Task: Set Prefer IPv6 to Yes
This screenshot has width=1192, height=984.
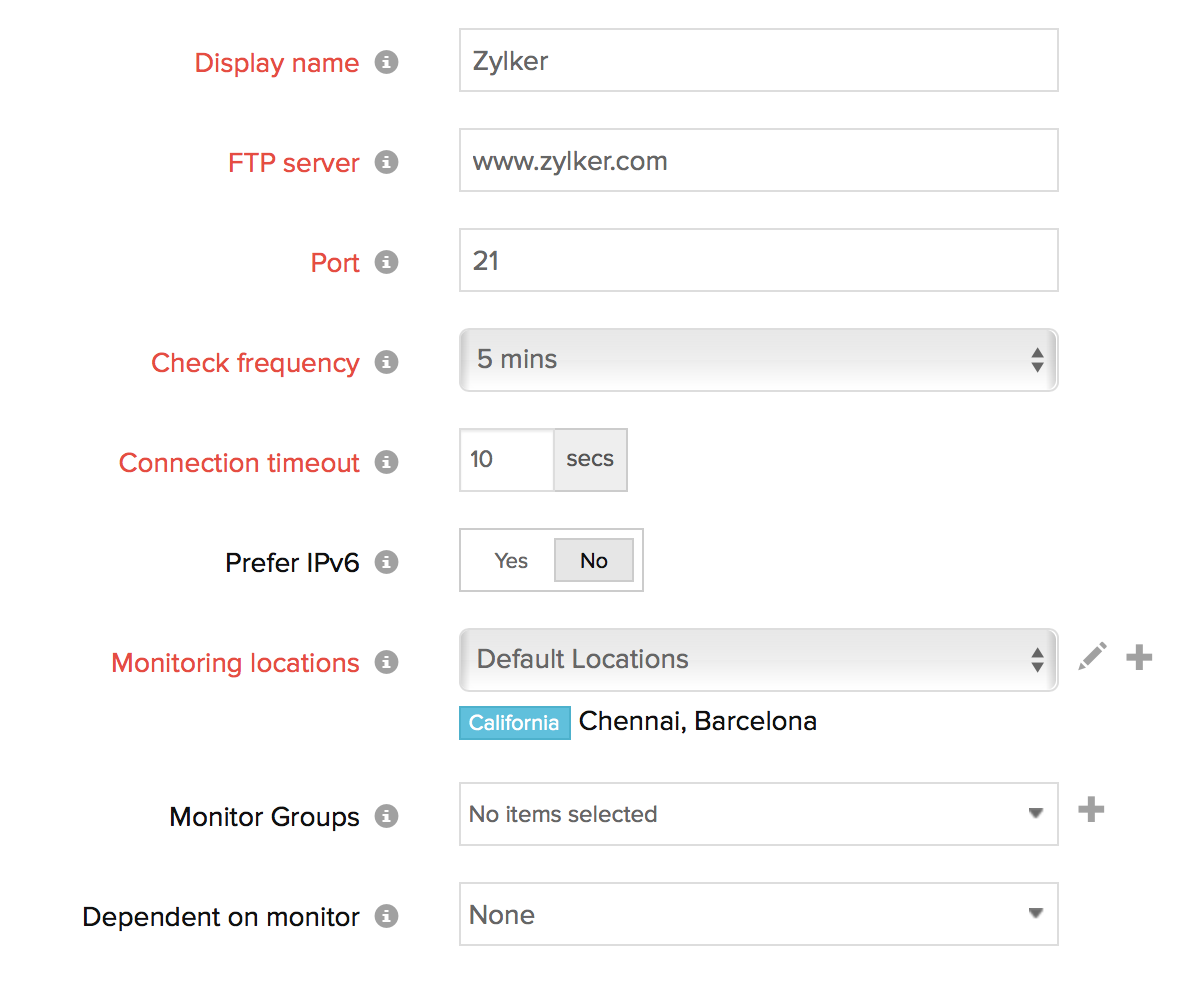Action: [510, 561]
